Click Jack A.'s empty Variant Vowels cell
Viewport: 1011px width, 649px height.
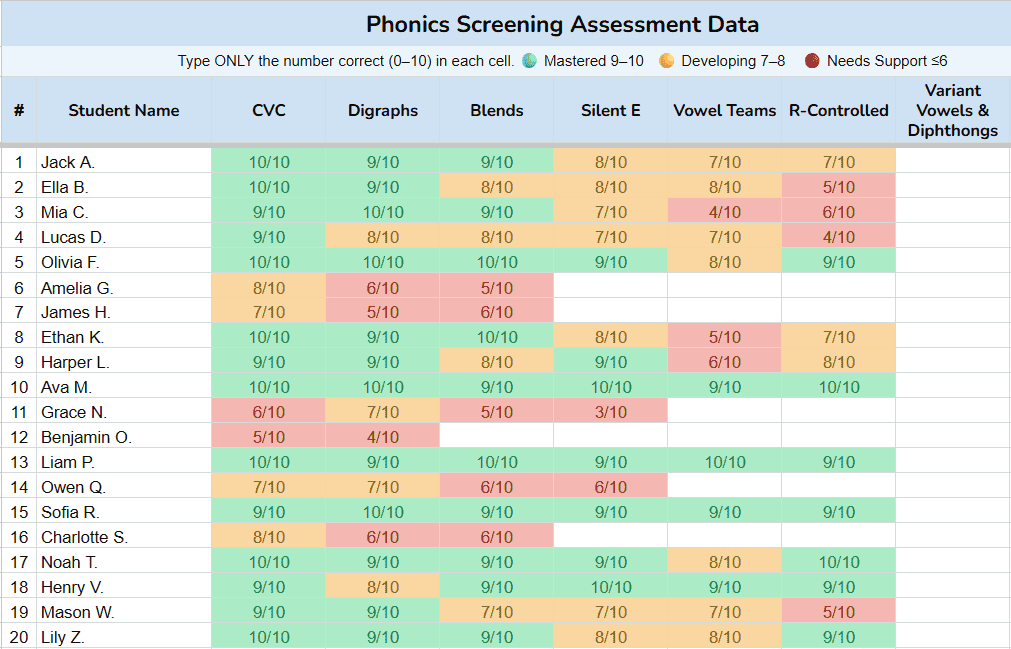(953, 162)
